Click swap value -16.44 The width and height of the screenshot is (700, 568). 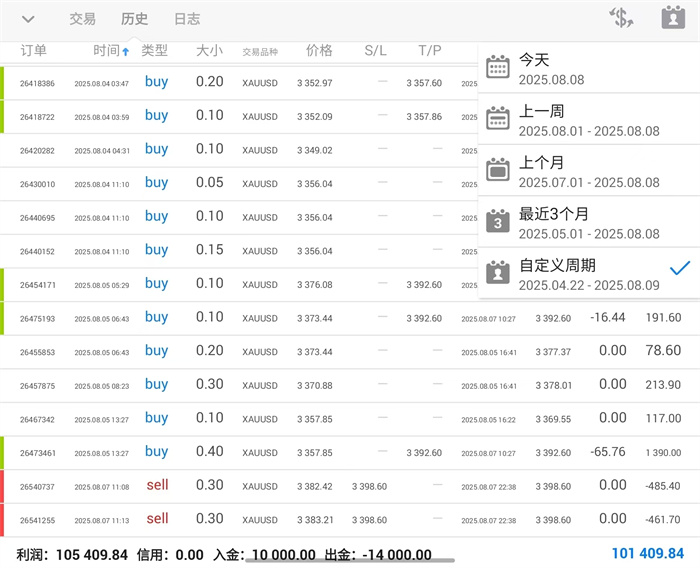point(608,317)
